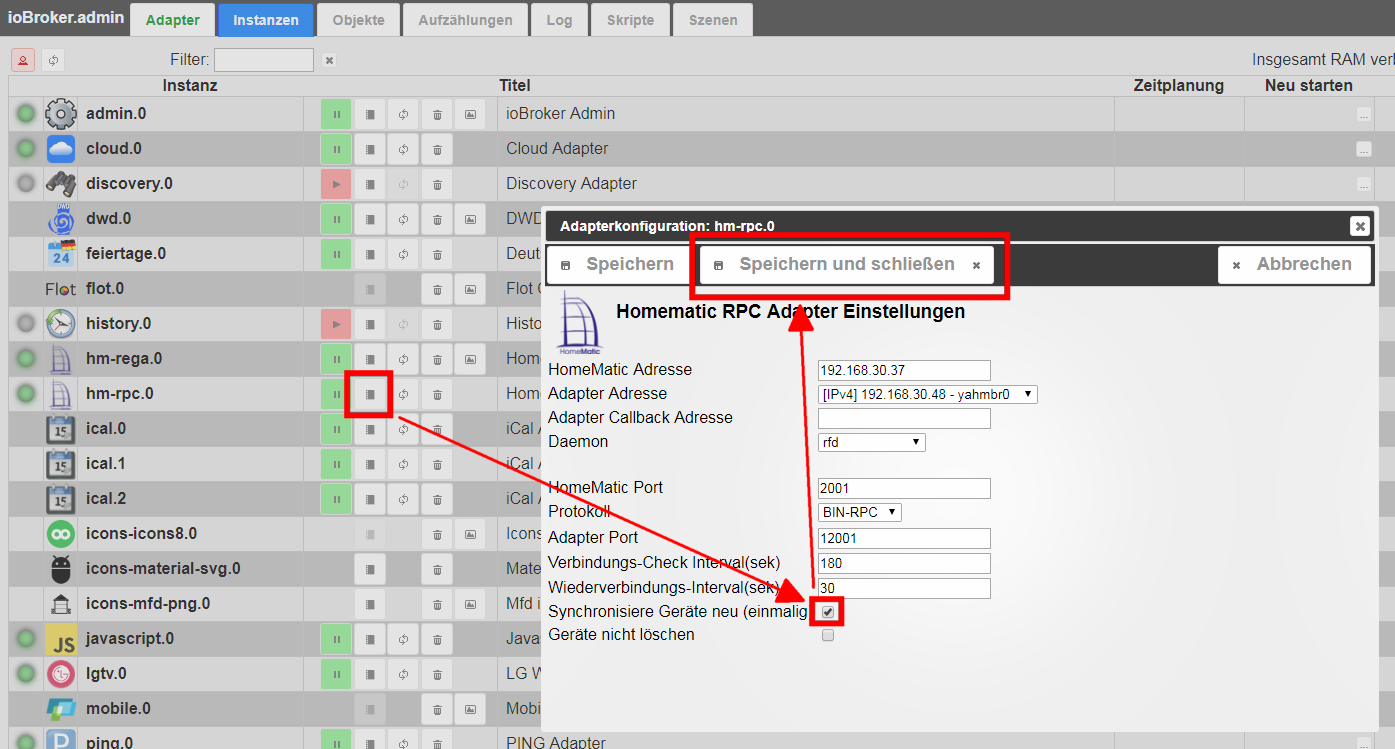Pause the admin.0 instance
This screenshot has height=749, width=1395.
[x=336, y=114]
